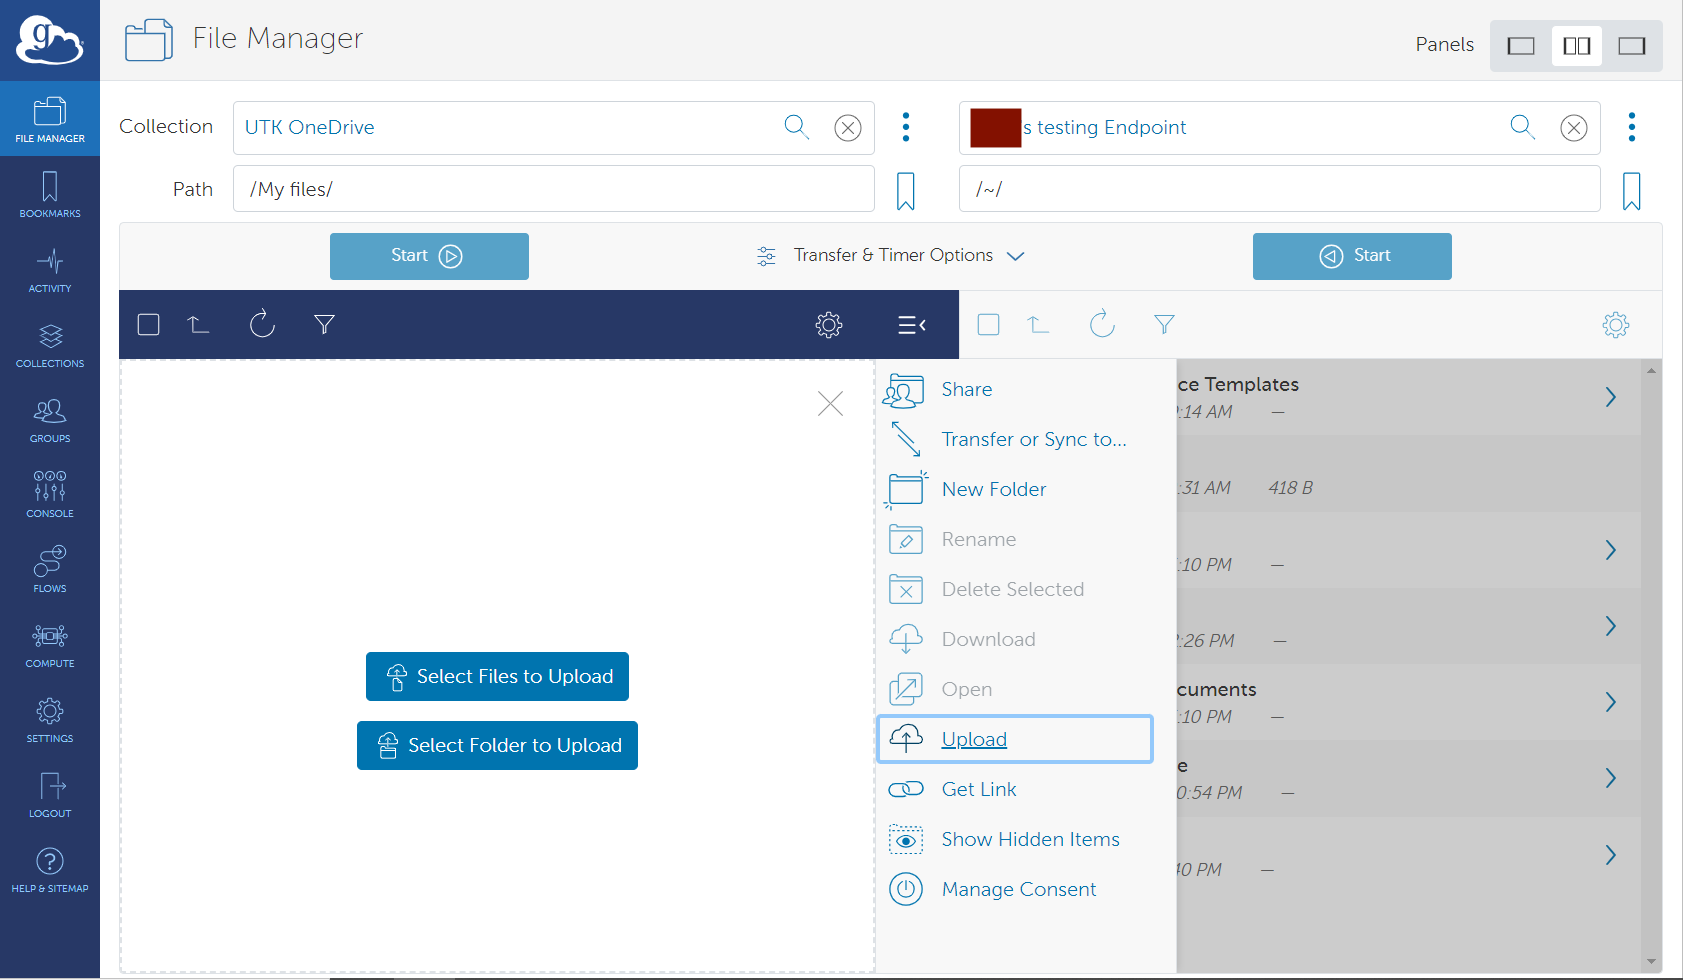Bookmark the /My files/ path
1683x980 pixels.
coord(905,190)
